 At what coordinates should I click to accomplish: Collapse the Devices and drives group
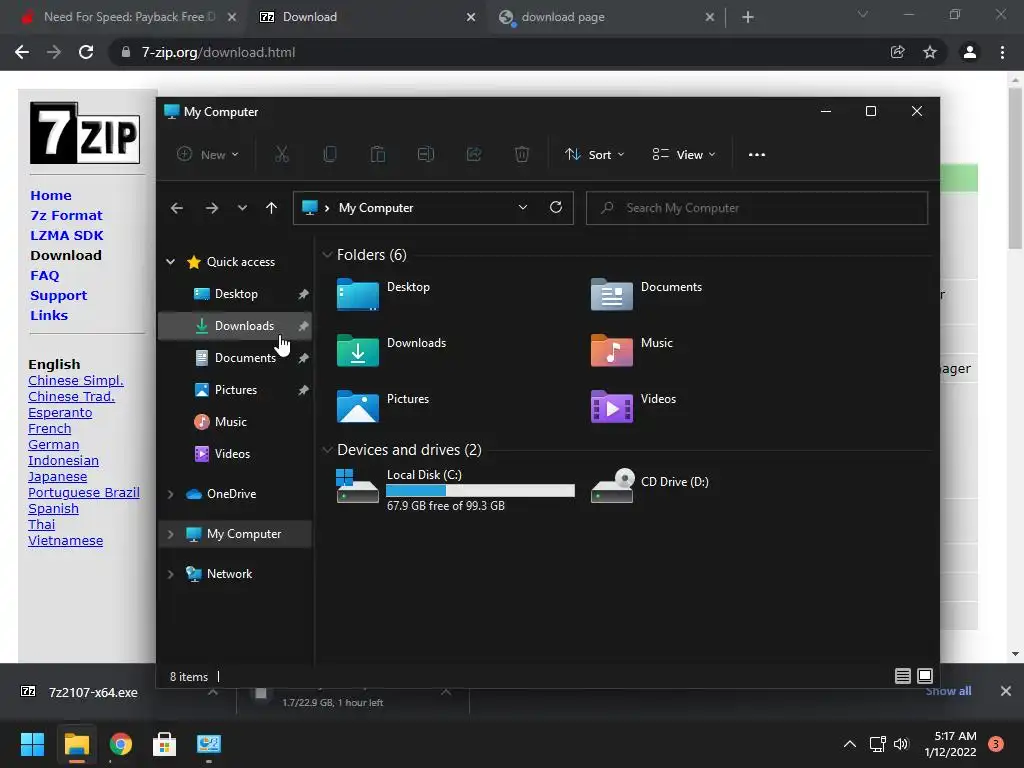pos(327,450)
